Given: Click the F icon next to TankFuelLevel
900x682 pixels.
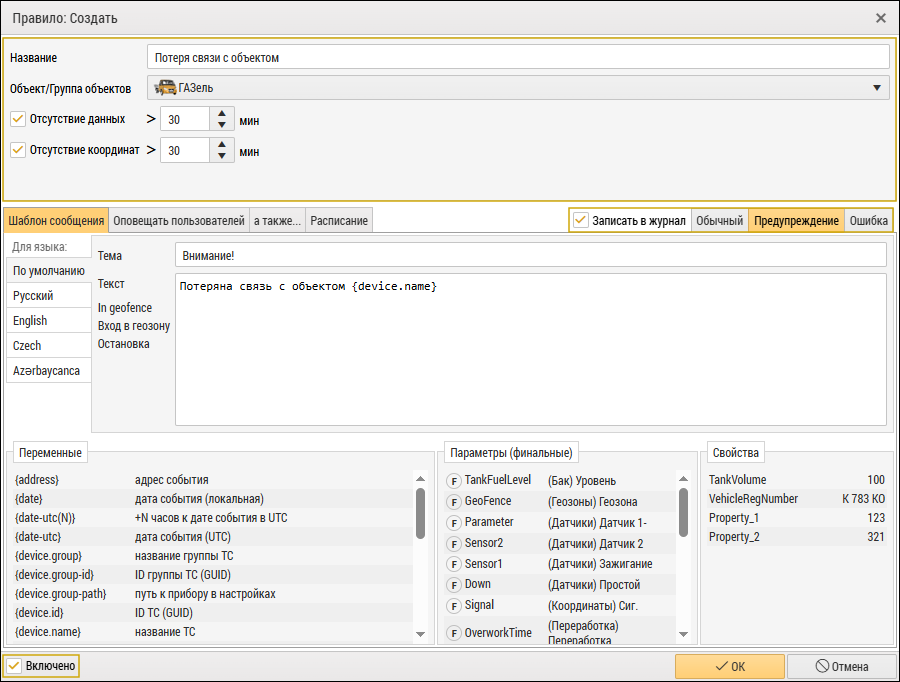Looking at the screenshot, I should [453, 481].
